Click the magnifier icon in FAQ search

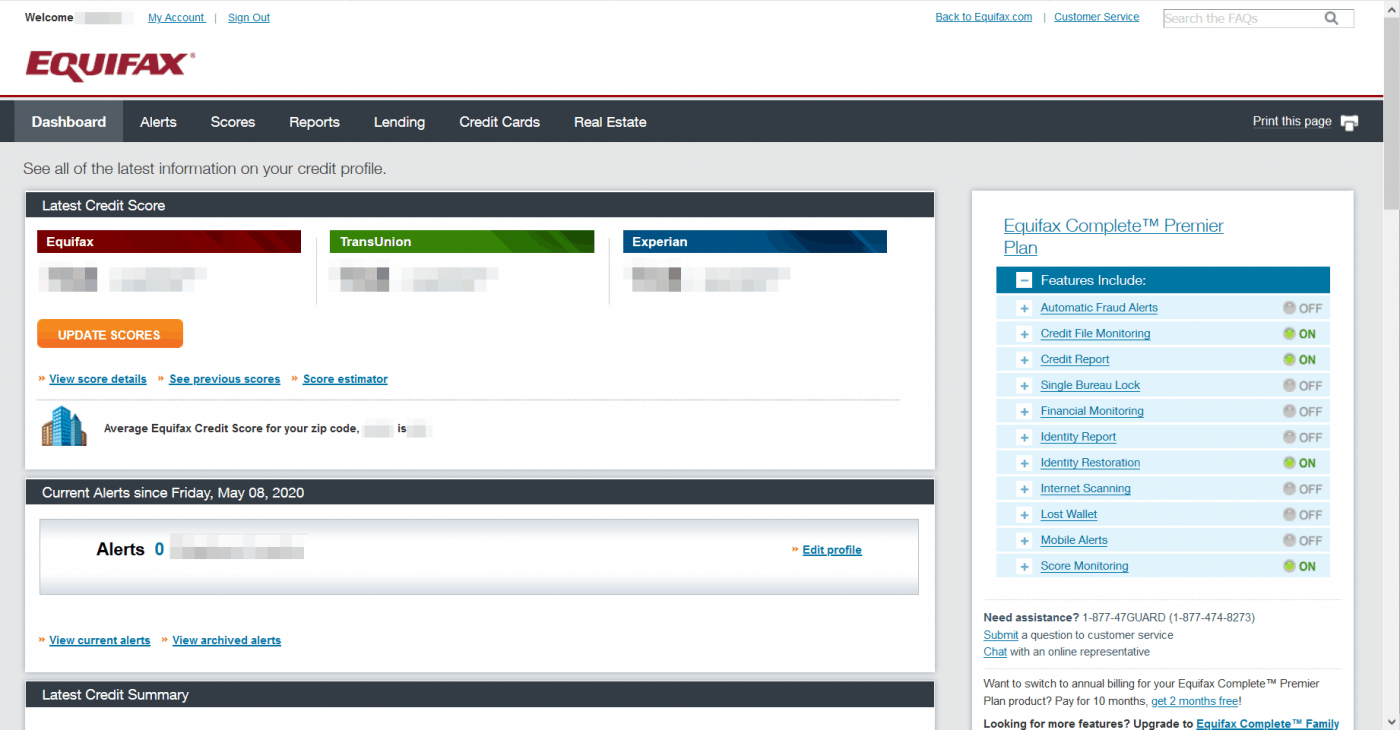click(1332, 18)
